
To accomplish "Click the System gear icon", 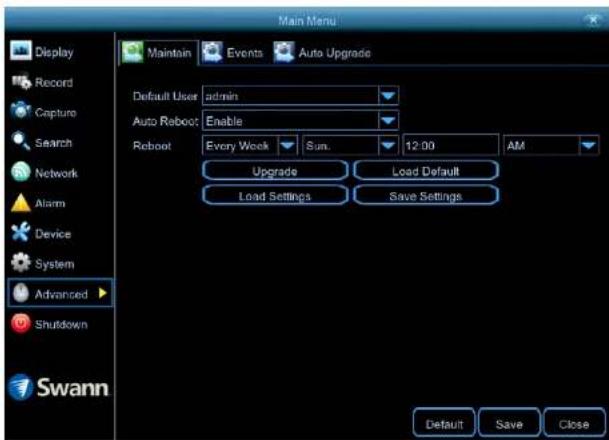I will (x=21, y=263).
